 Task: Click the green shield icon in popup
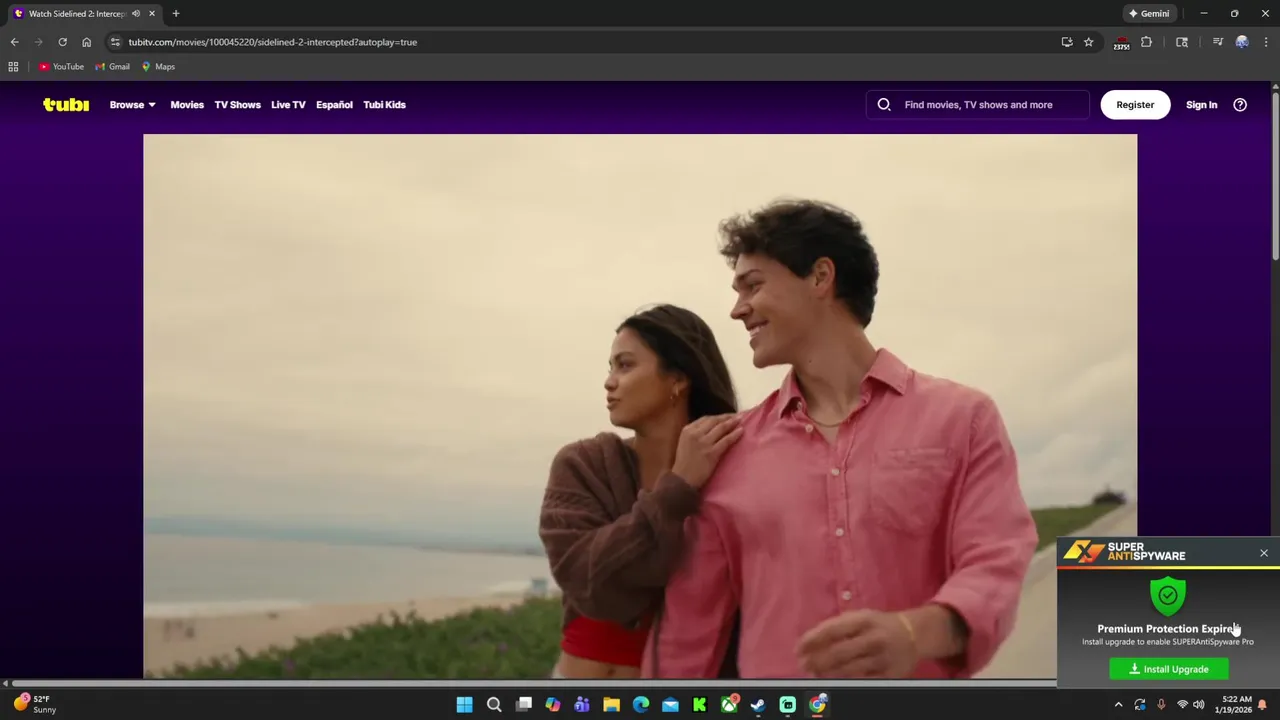[1168, 596]
